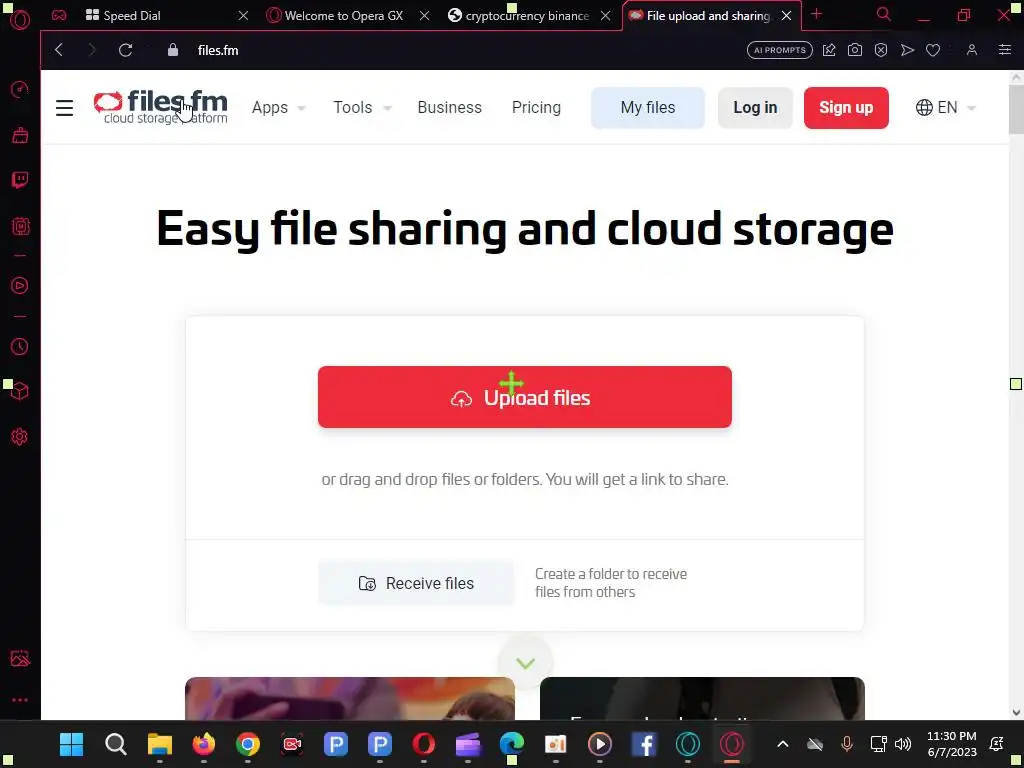Open Firefox from the Windows taskbar
Viewport: 1024px width, 768px height.
[x=204, y=744]
